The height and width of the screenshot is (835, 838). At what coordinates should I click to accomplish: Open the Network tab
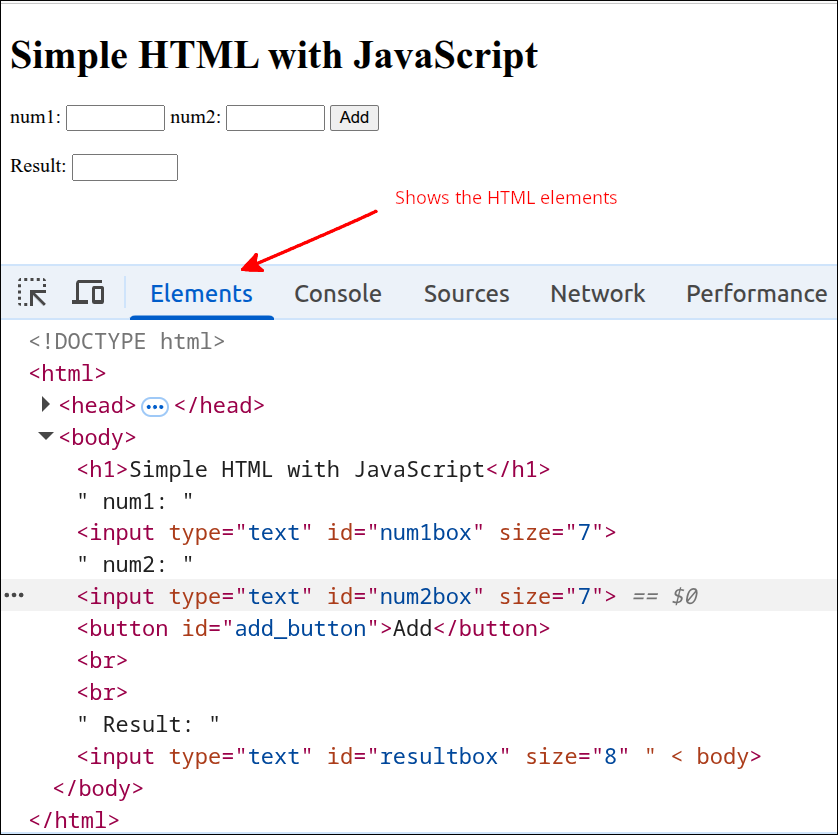597,293
